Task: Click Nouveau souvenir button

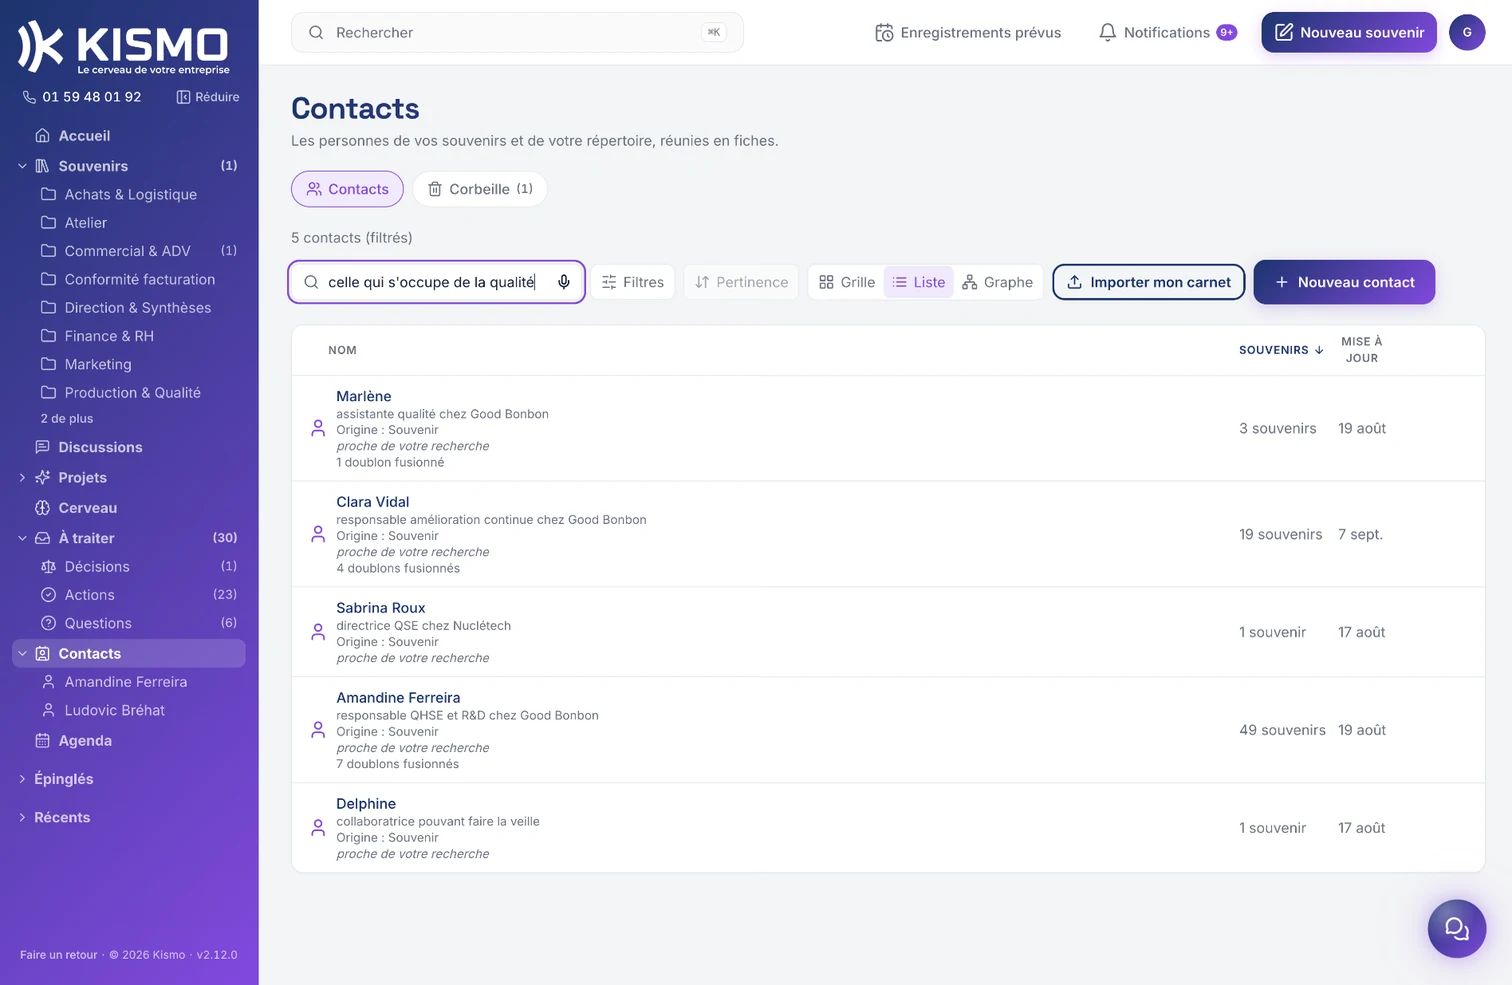Action: [1349, 32]
